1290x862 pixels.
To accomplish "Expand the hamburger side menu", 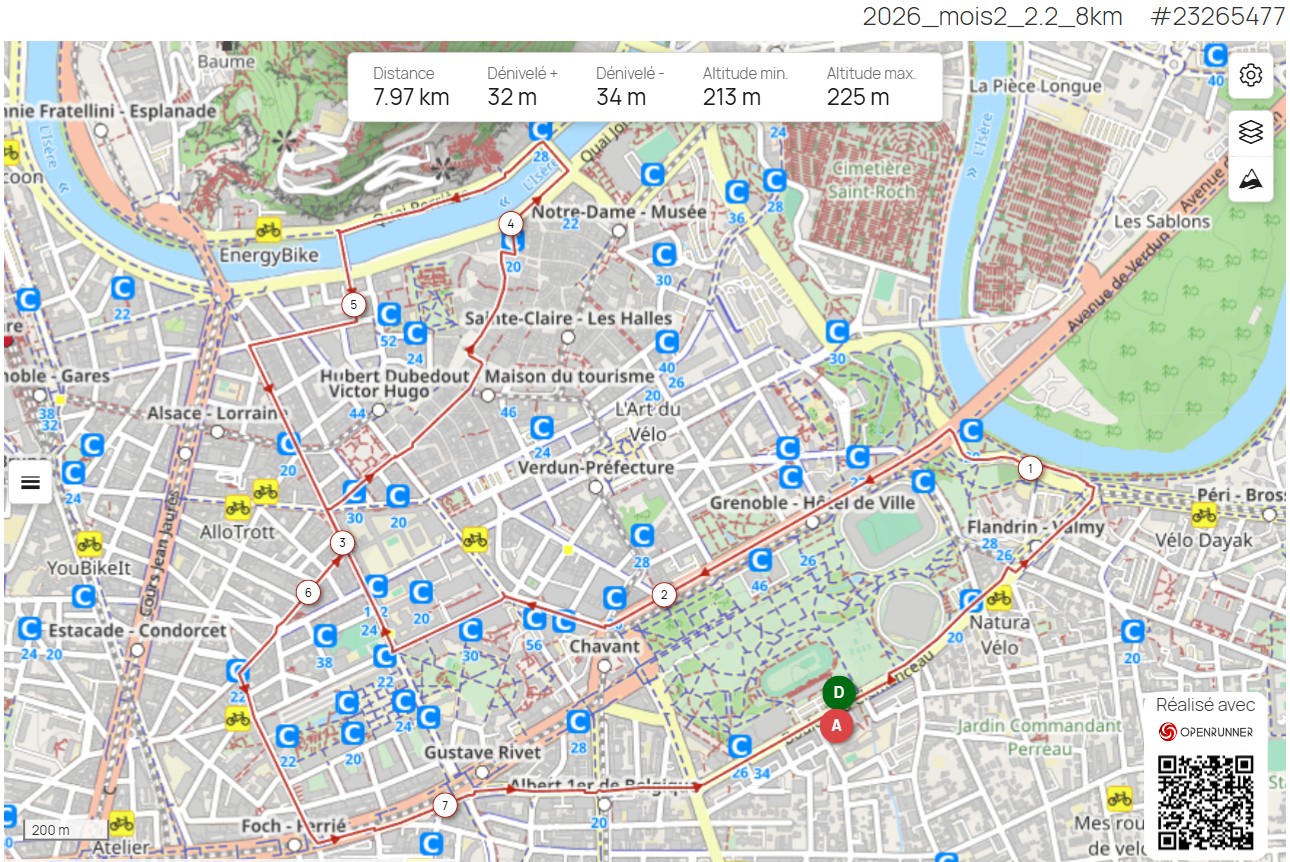I will point(30,483).
